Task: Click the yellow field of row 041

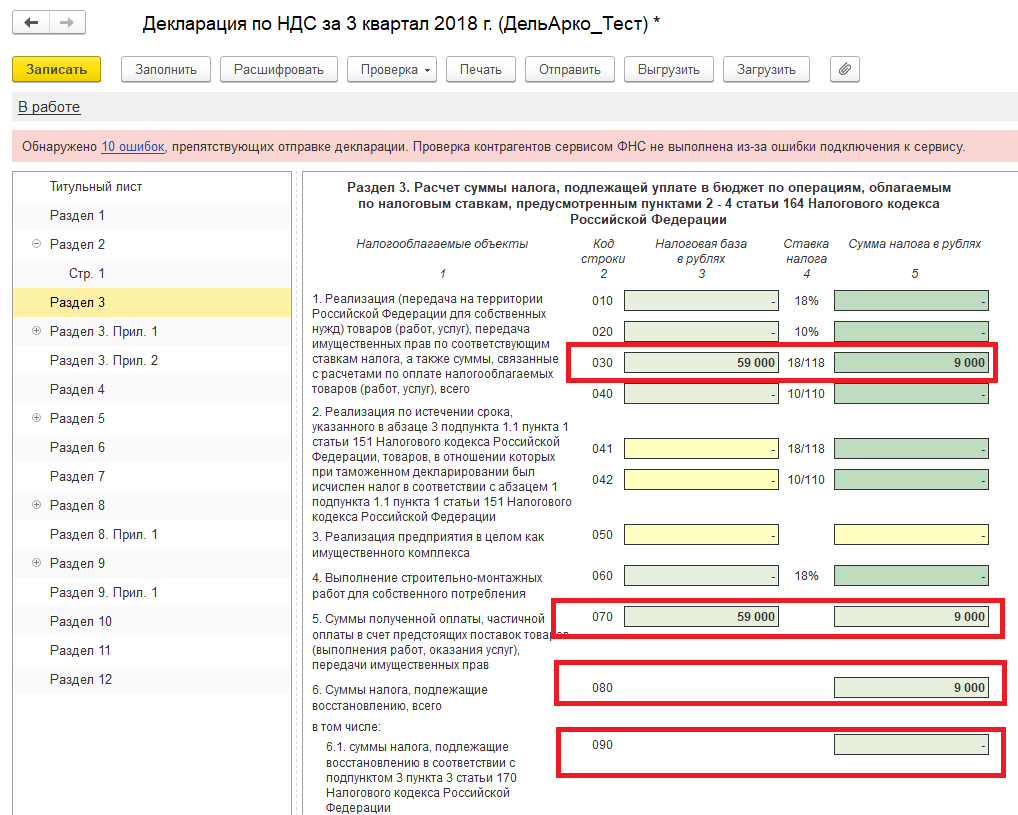Action: [701, 449]
